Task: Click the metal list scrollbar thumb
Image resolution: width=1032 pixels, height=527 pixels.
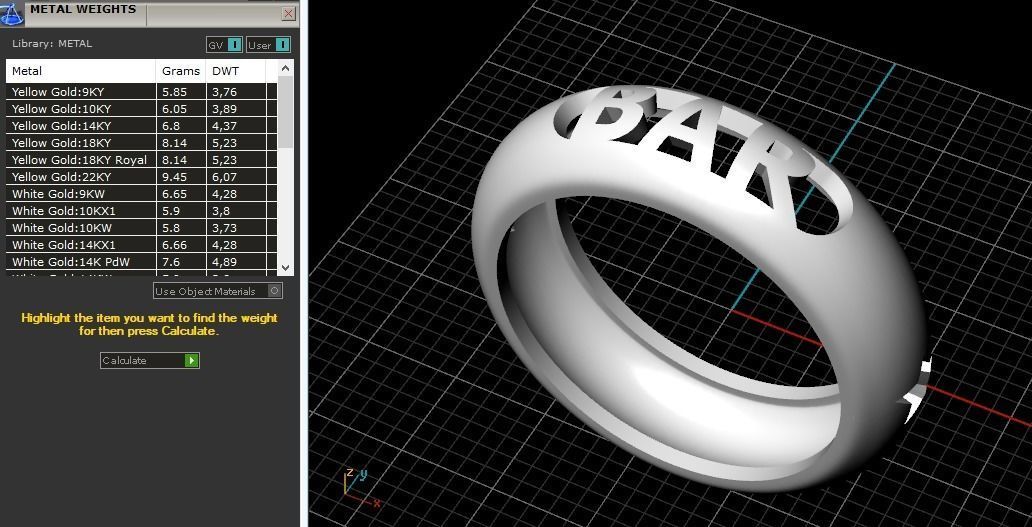Action: 286,112
